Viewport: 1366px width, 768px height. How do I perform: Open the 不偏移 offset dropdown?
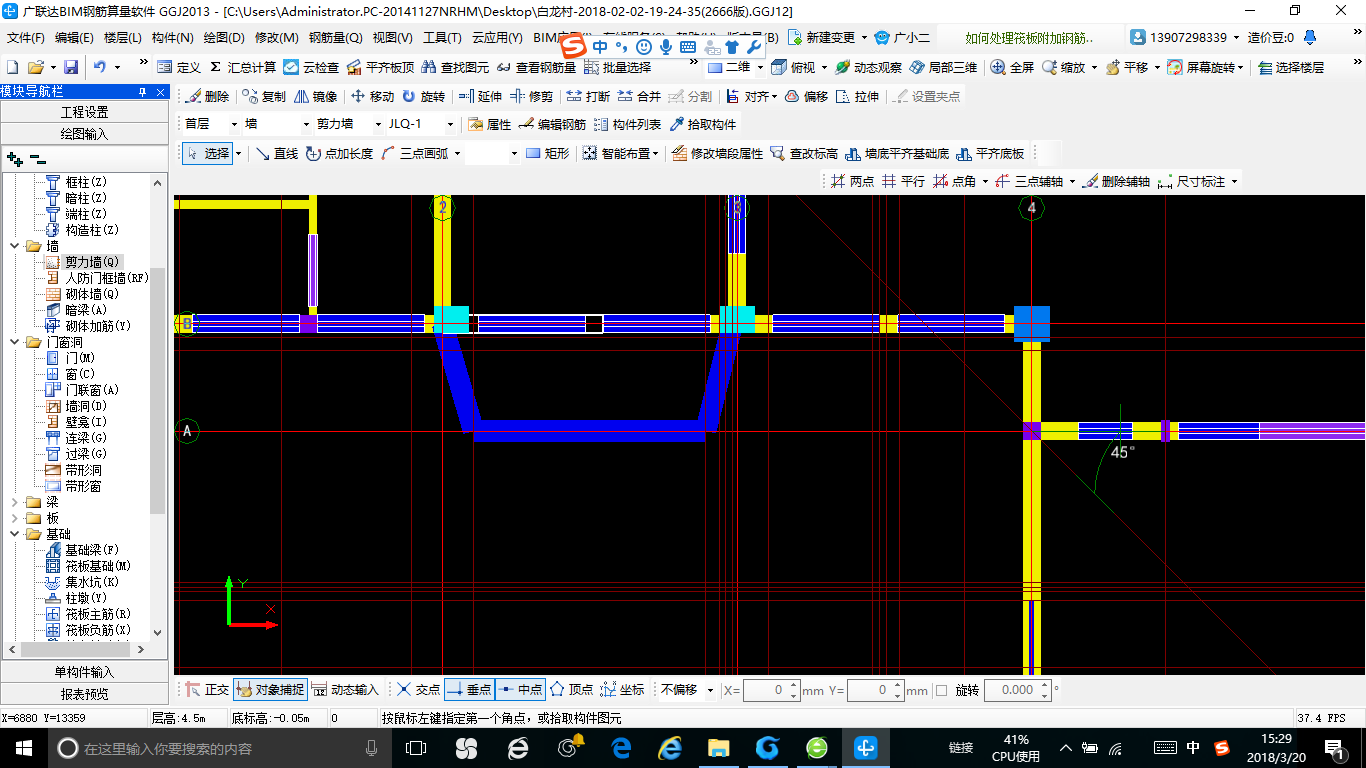[710, 690]
